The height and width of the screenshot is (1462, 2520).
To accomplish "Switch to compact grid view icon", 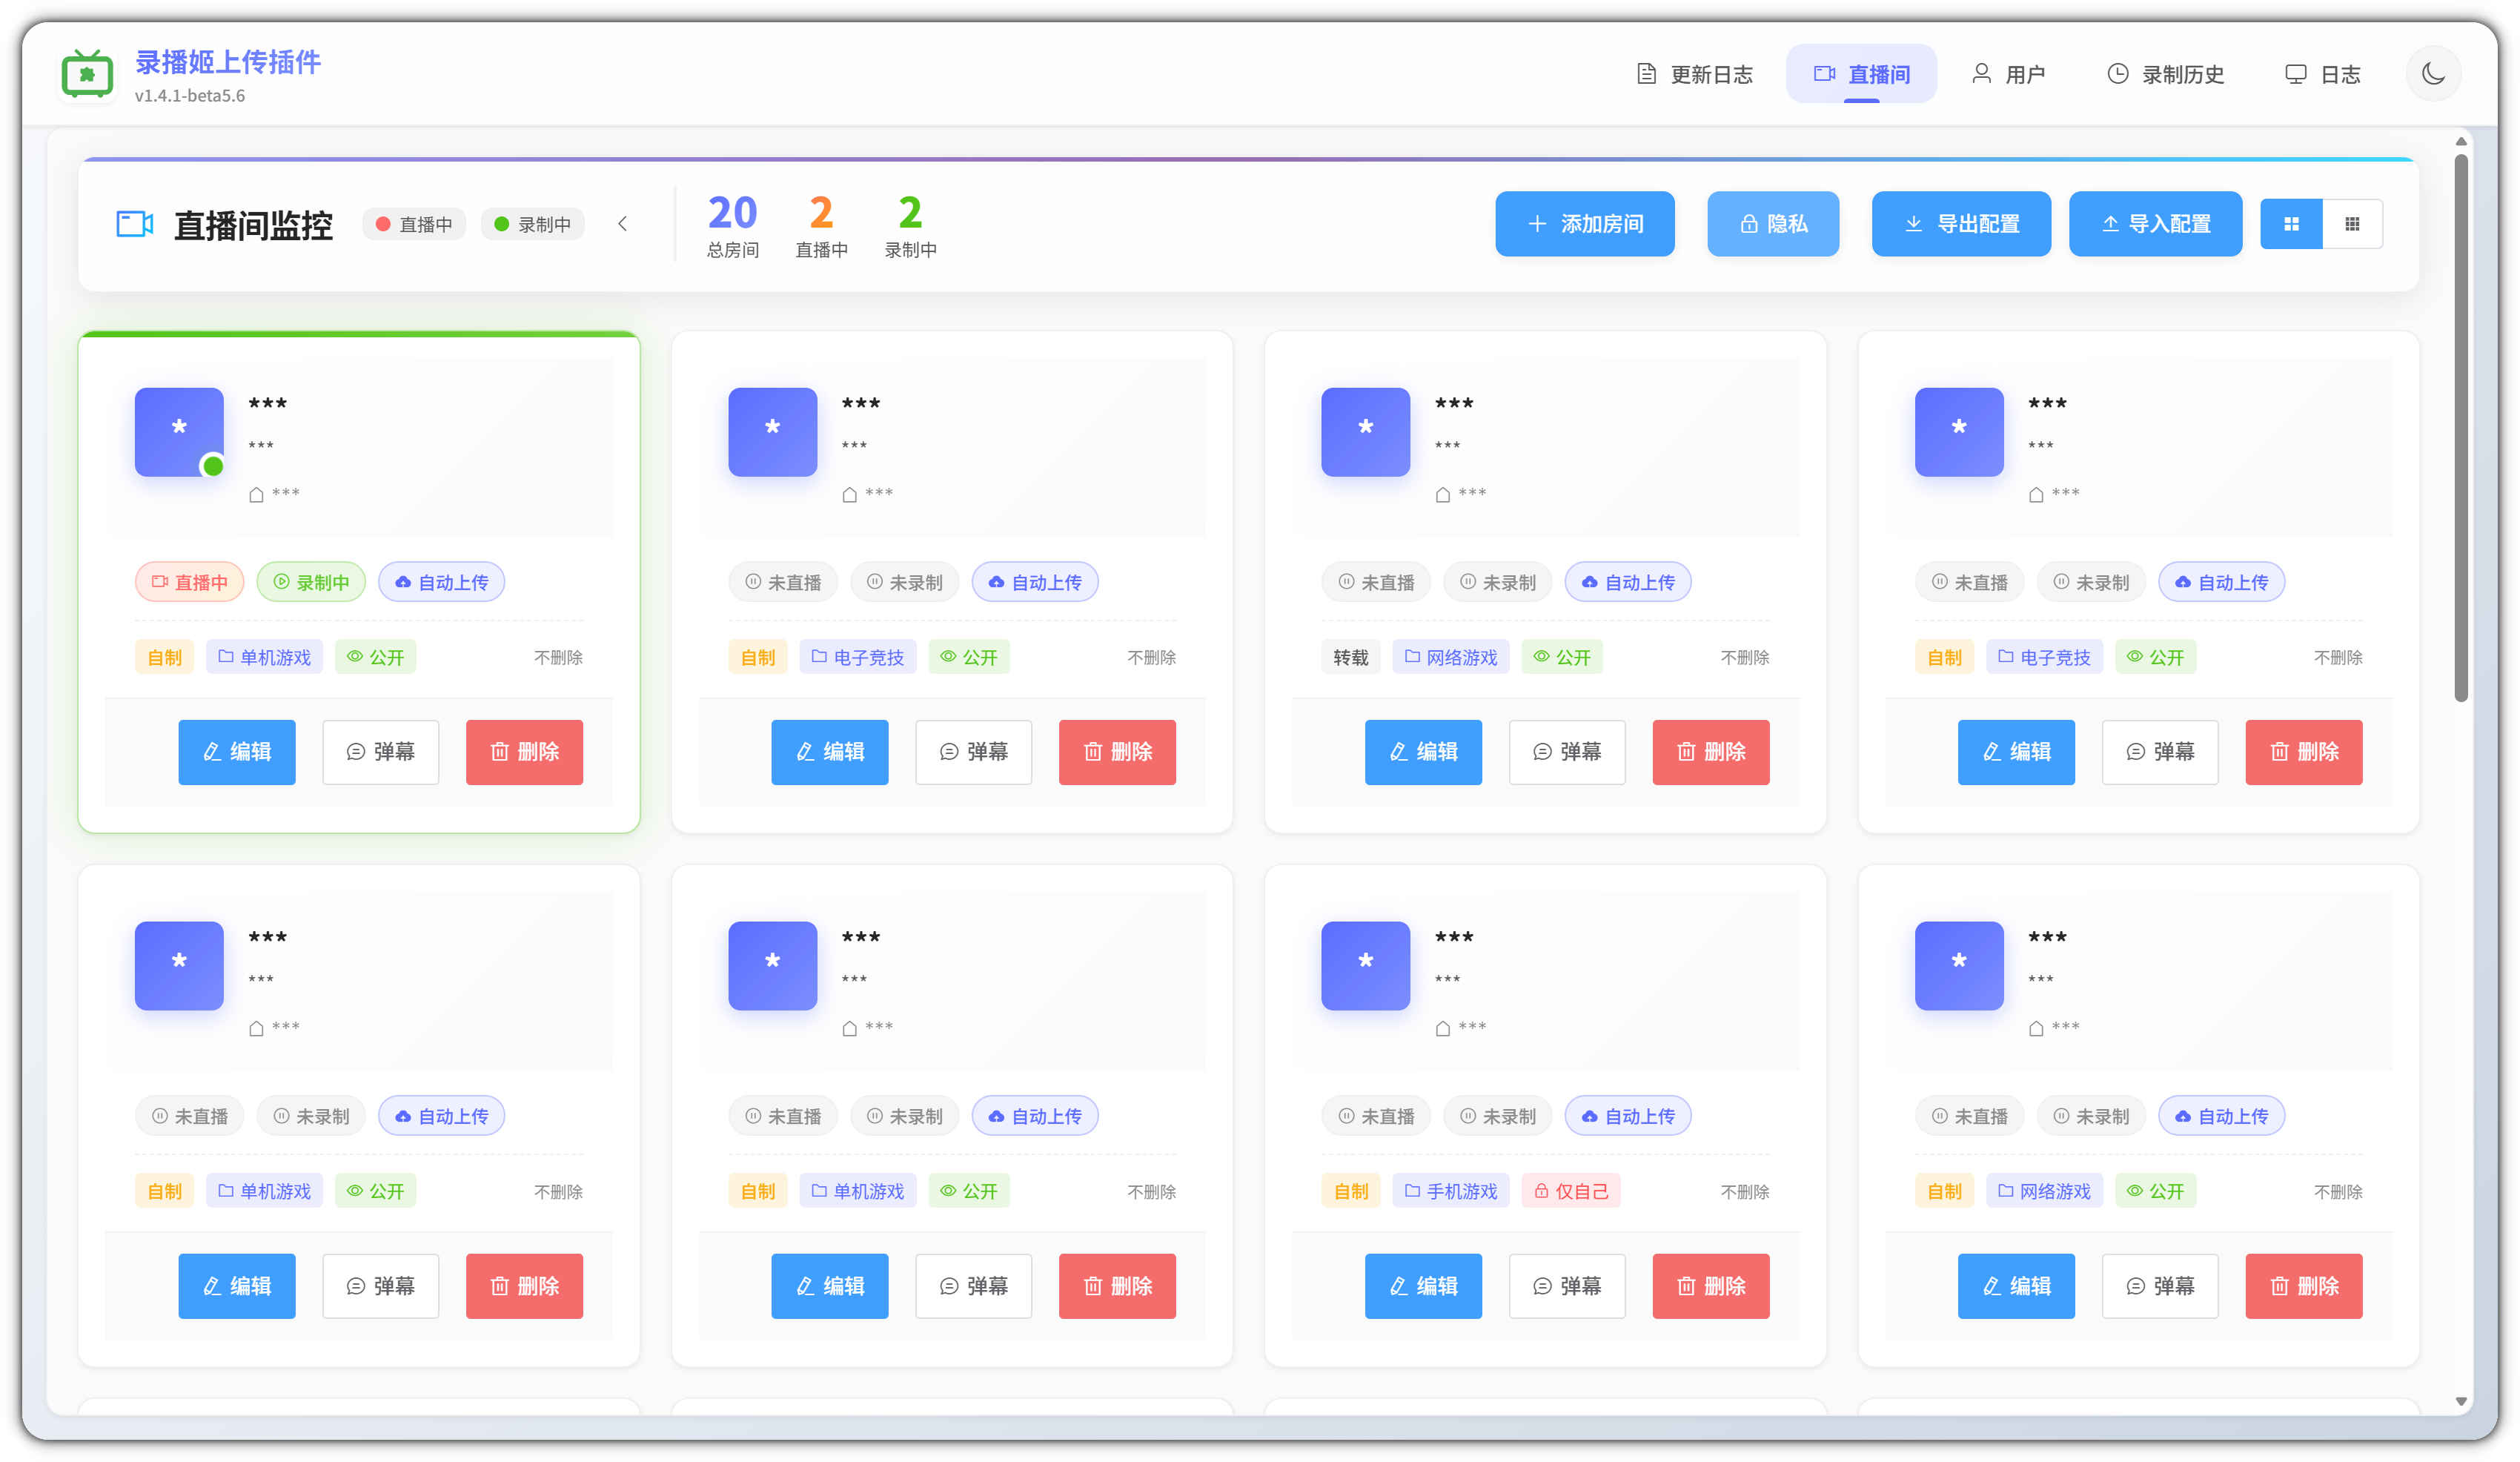I will (x=2352, y=224).
